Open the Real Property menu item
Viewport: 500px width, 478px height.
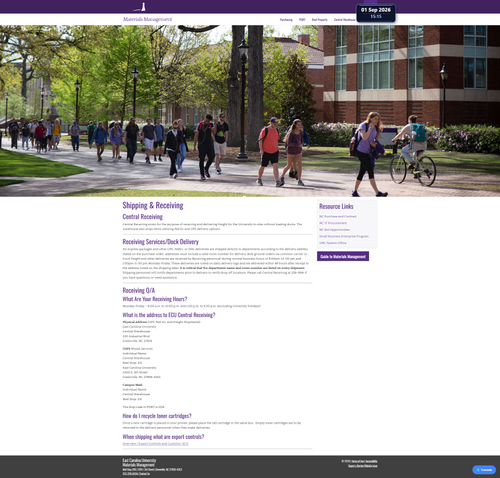click(x=320, y=20)
